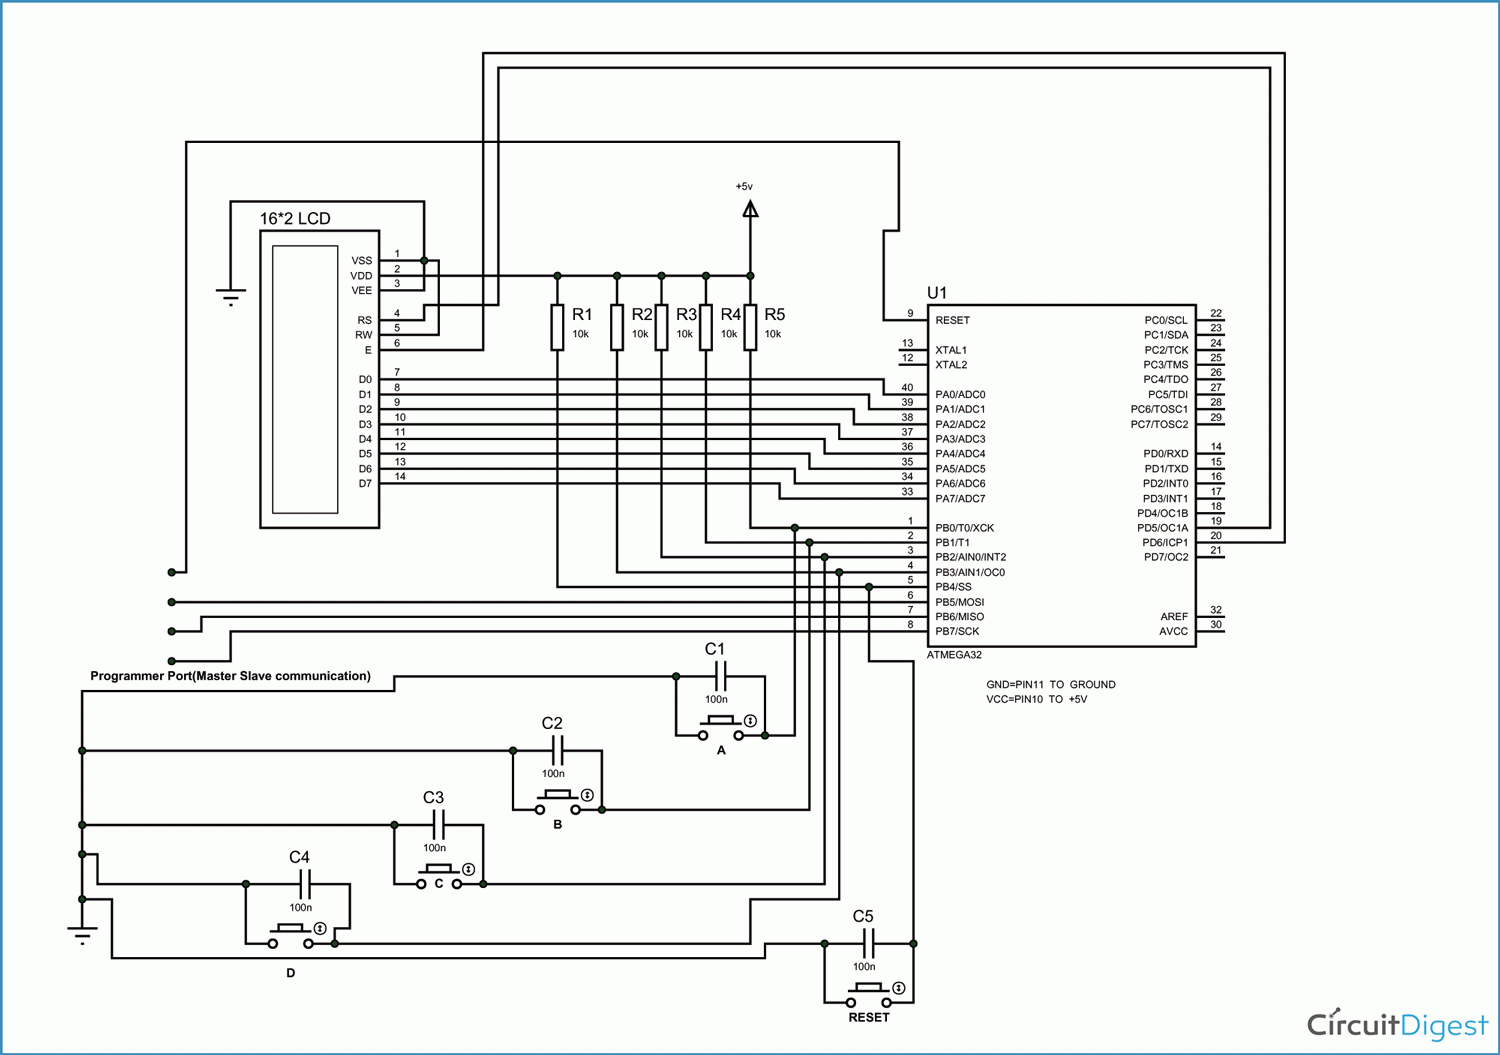Viewport: 1500px width, 1055px height.
Task: Select the XTAL1 pin label
Action: [951, 350]
